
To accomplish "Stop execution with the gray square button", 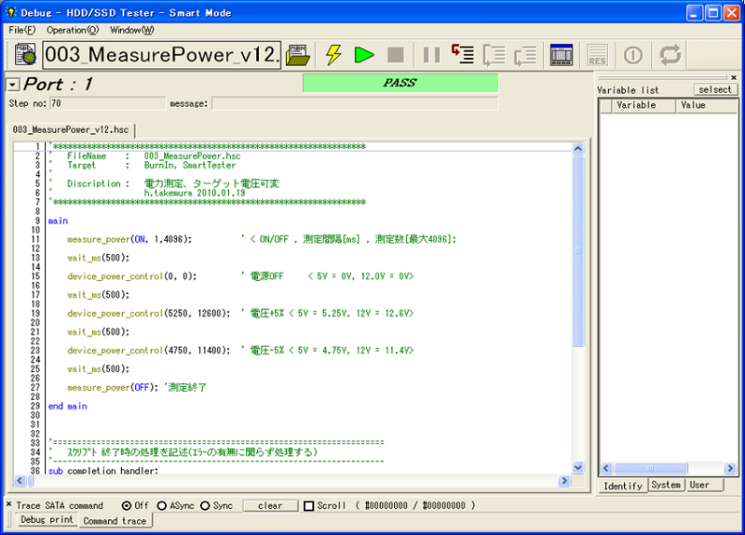I will (395, 55).
